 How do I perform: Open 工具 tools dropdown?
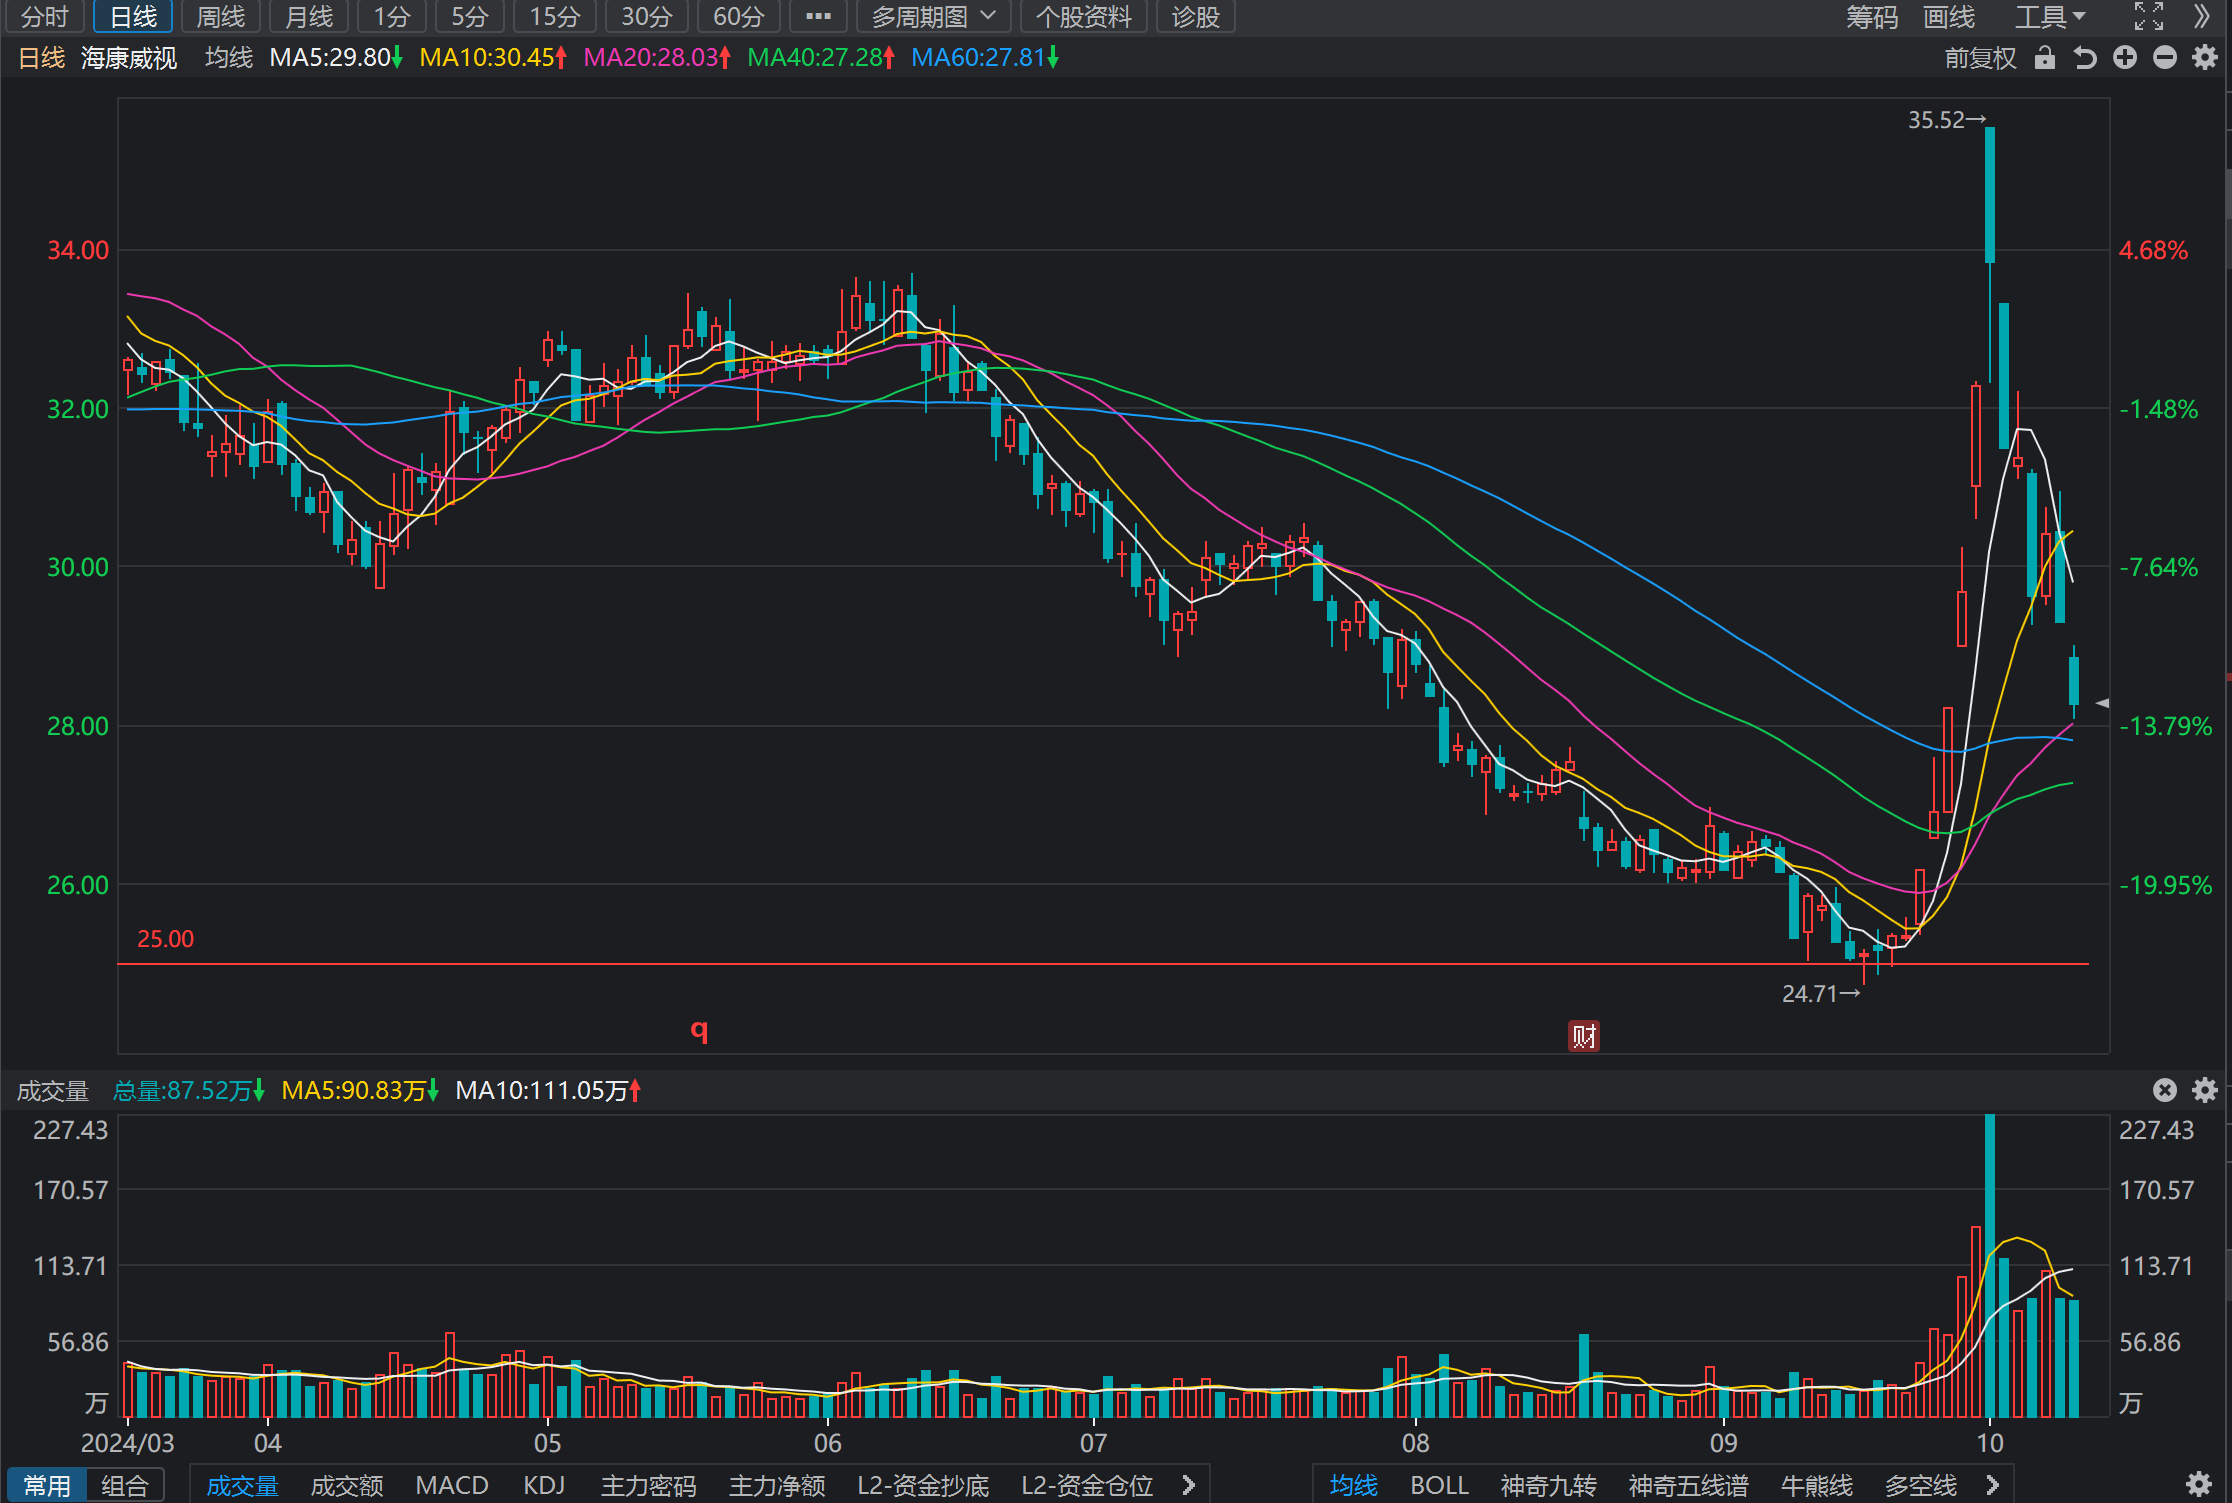(2049, 17)
